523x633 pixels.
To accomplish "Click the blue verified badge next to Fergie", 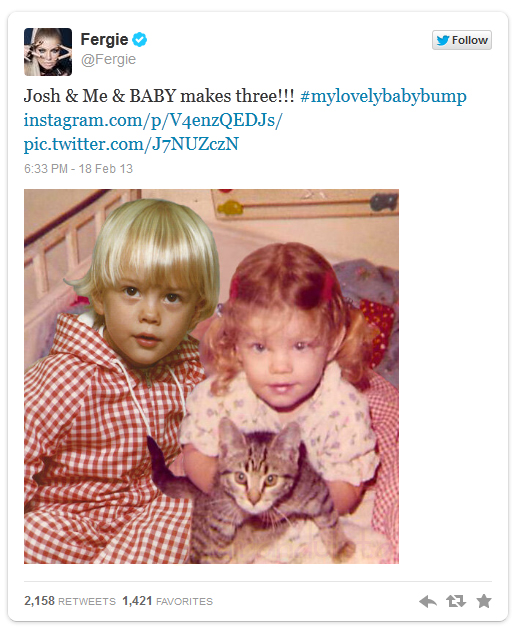I will 140,40.
